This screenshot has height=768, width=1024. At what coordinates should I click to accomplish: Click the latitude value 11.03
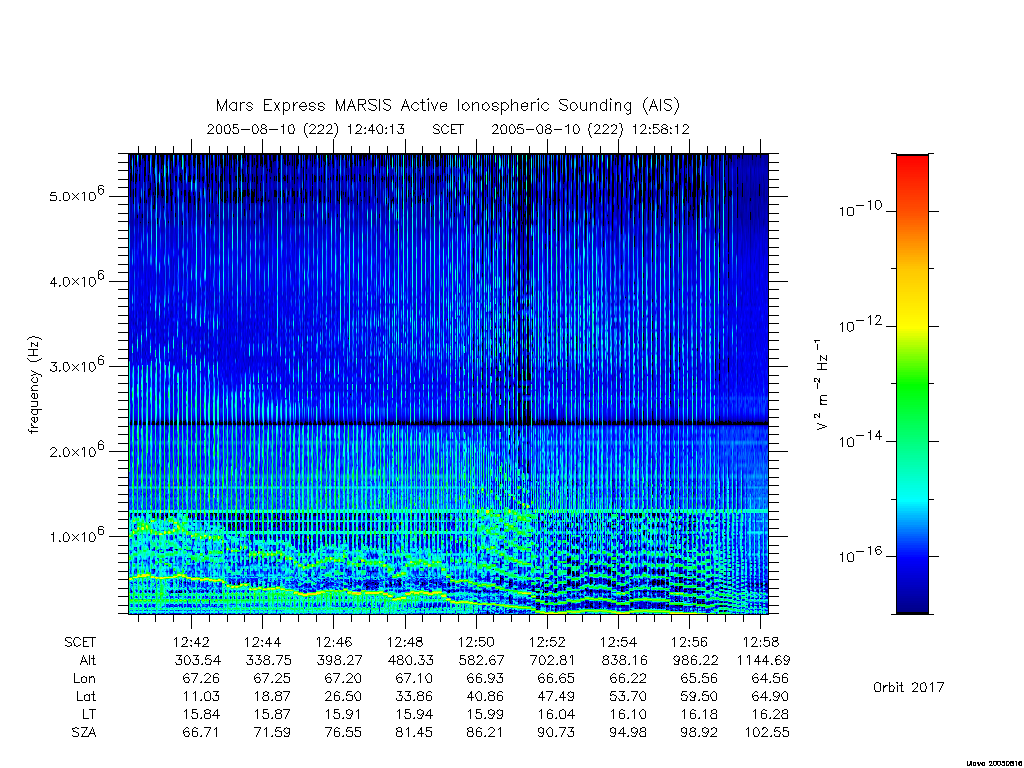coord(201,696)
